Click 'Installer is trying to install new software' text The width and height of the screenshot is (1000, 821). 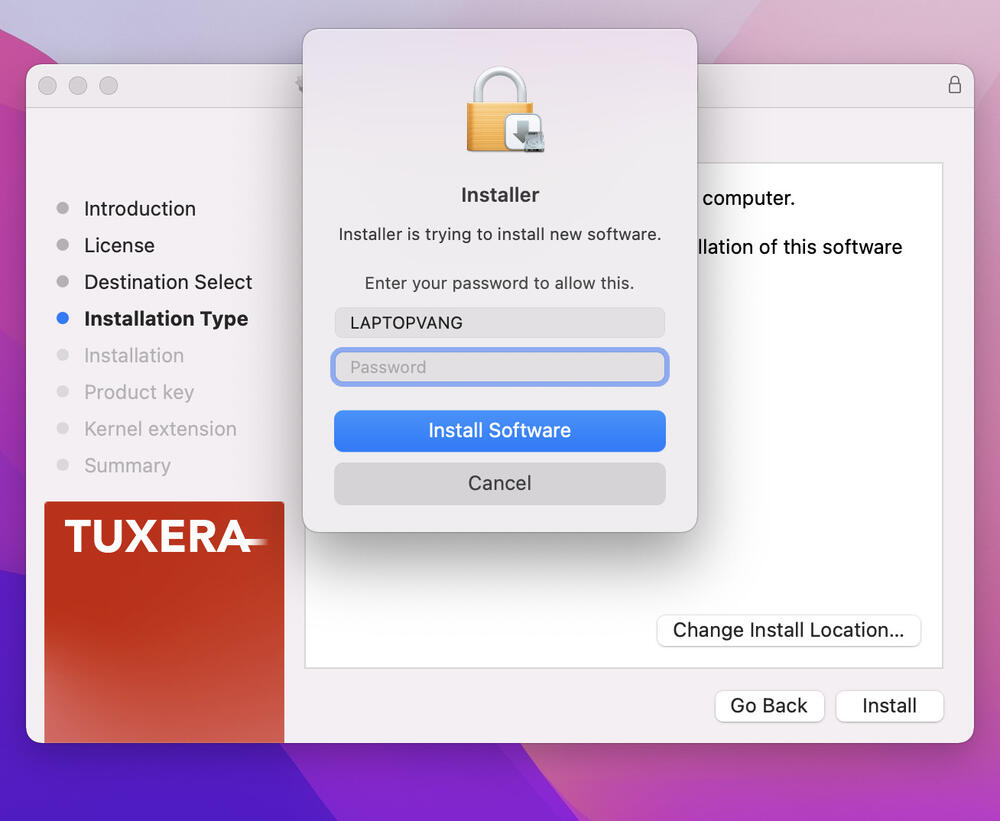pos(499,234)
